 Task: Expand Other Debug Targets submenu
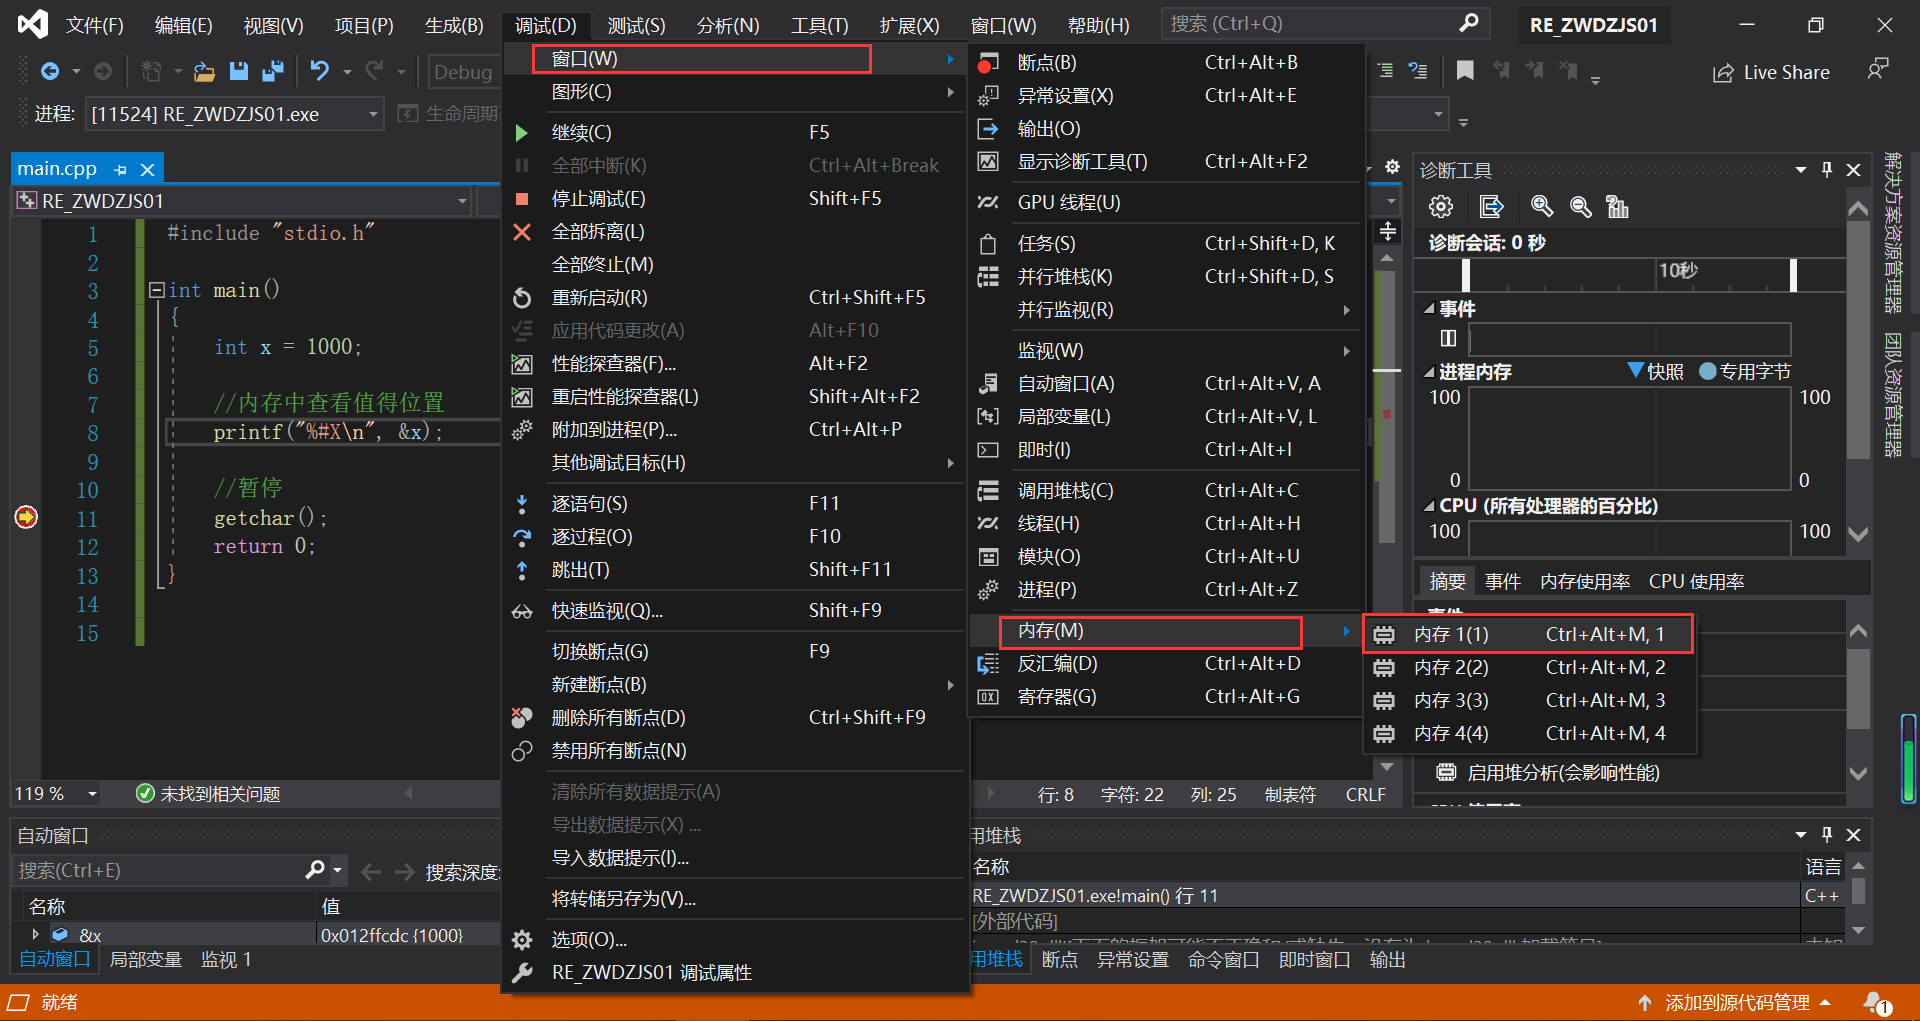[x=734, y=462]
